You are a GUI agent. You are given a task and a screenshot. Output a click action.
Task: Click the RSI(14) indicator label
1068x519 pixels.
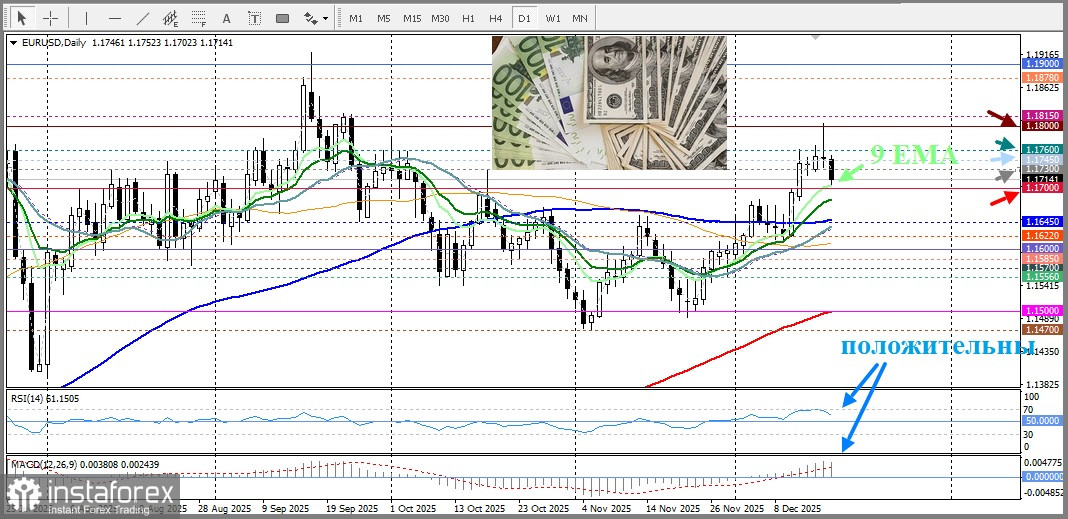pos(44,398)
